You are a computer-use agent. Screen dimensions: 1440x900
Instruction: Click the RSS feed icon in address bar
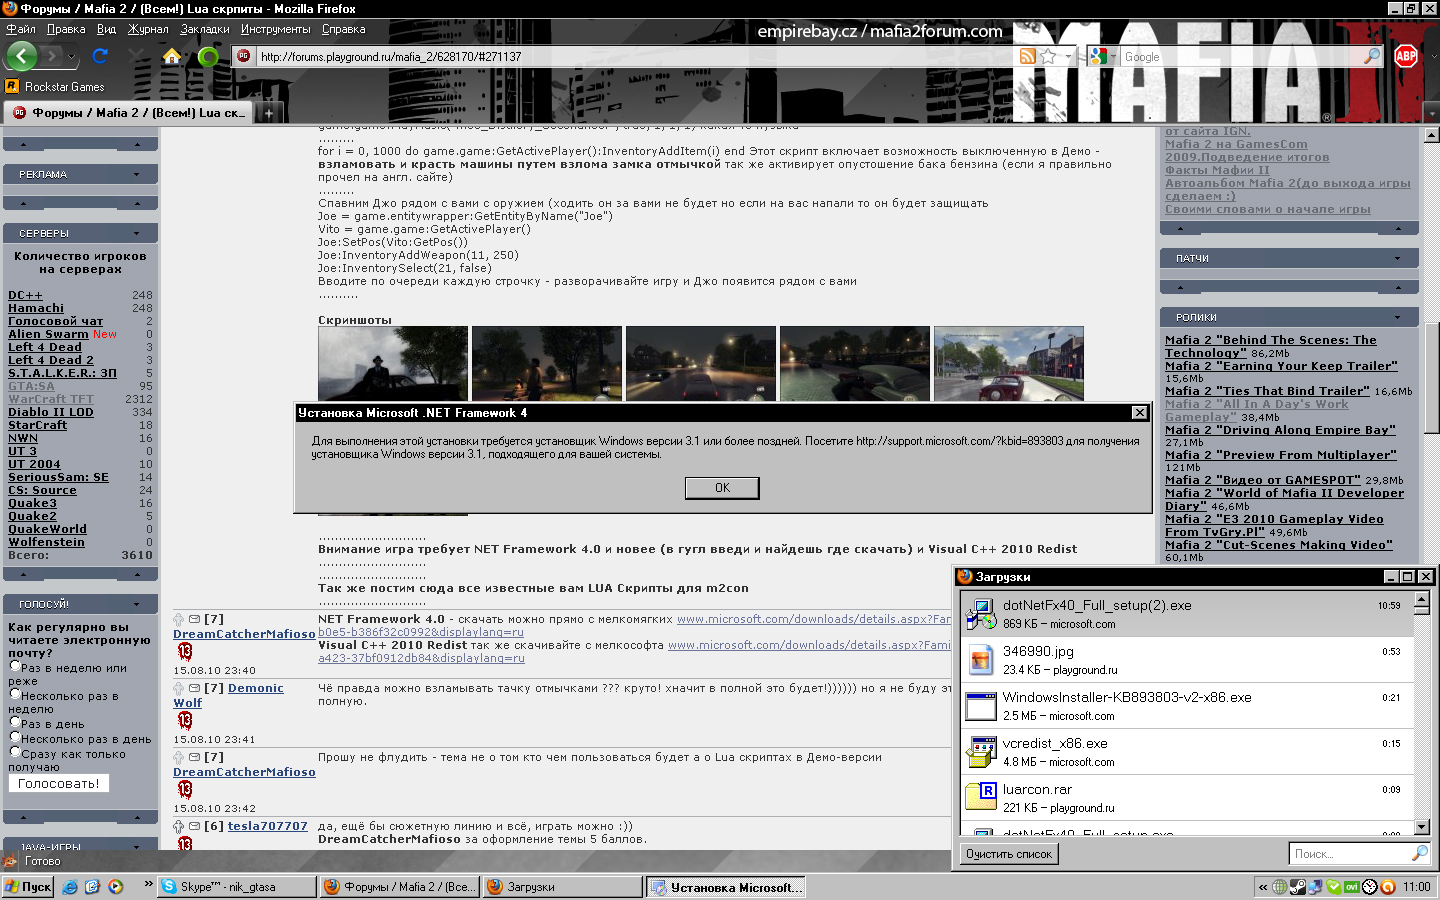[x=1027, y=57]
